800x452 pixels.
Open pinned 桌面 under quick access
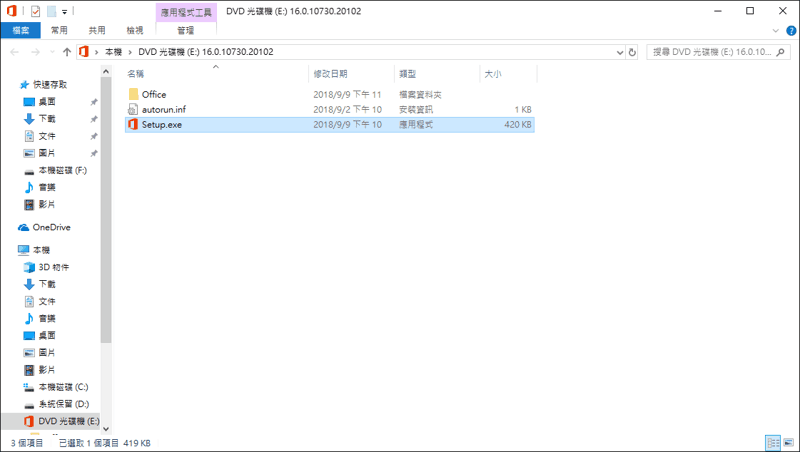pos(47,102)
